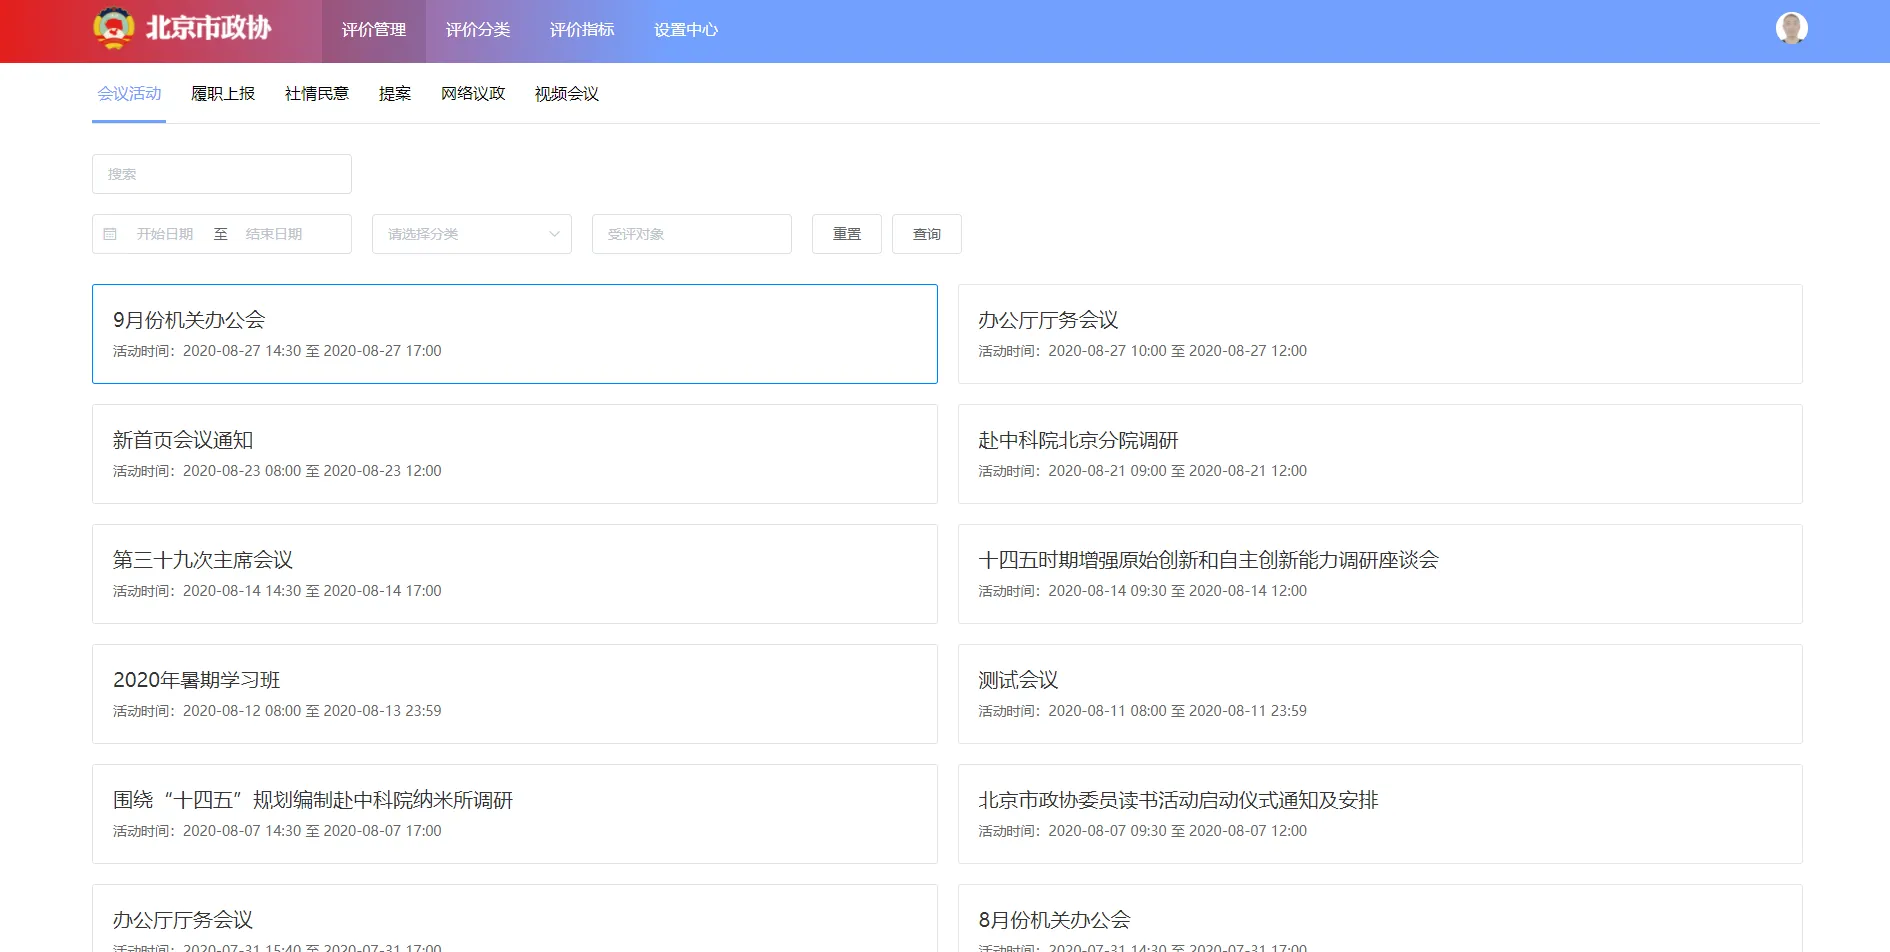This screenshot has width=1890, height=952.
Task: Open the user avatar profile menu
Action: [1791, 28]
